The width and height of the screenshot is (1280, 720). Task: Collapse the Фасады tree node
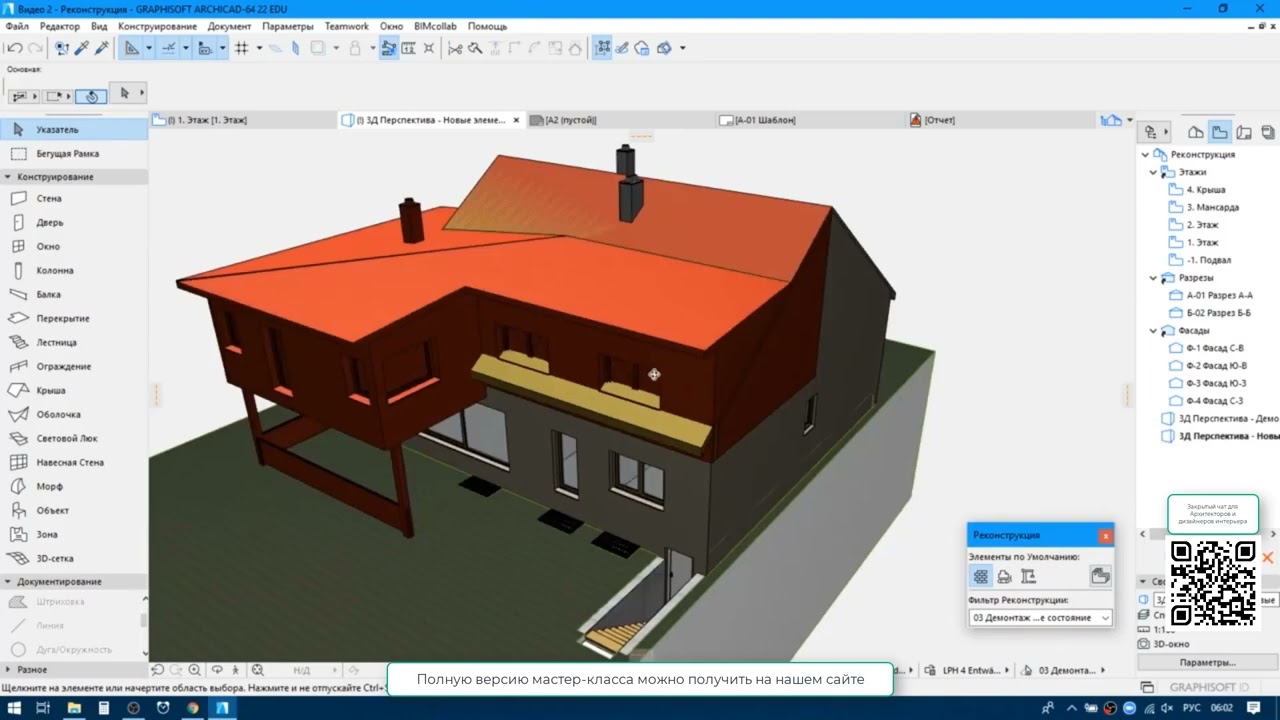click(x=1153, y=331)
